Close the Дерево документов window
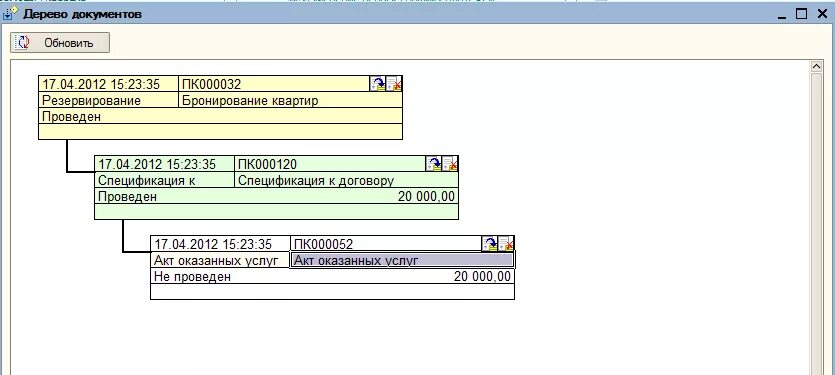Screen dimensions: 835x375 pyautogui.click(x=822, y=14)
